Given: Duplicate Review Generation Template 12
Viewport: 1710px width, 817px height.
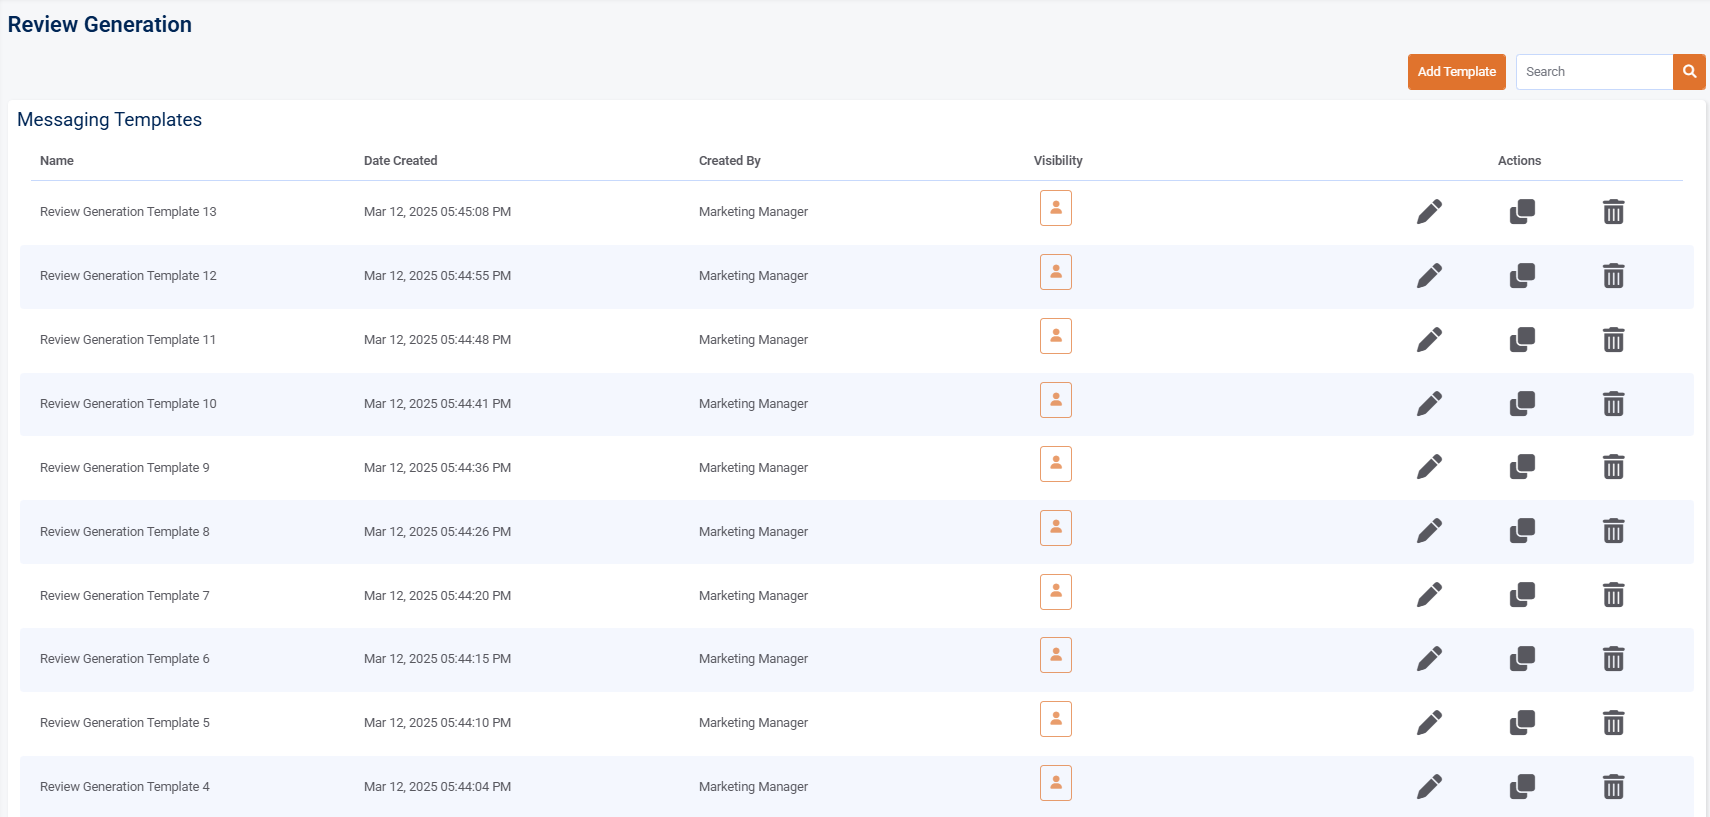Looking at the screenshot, I should point(1521,275).
